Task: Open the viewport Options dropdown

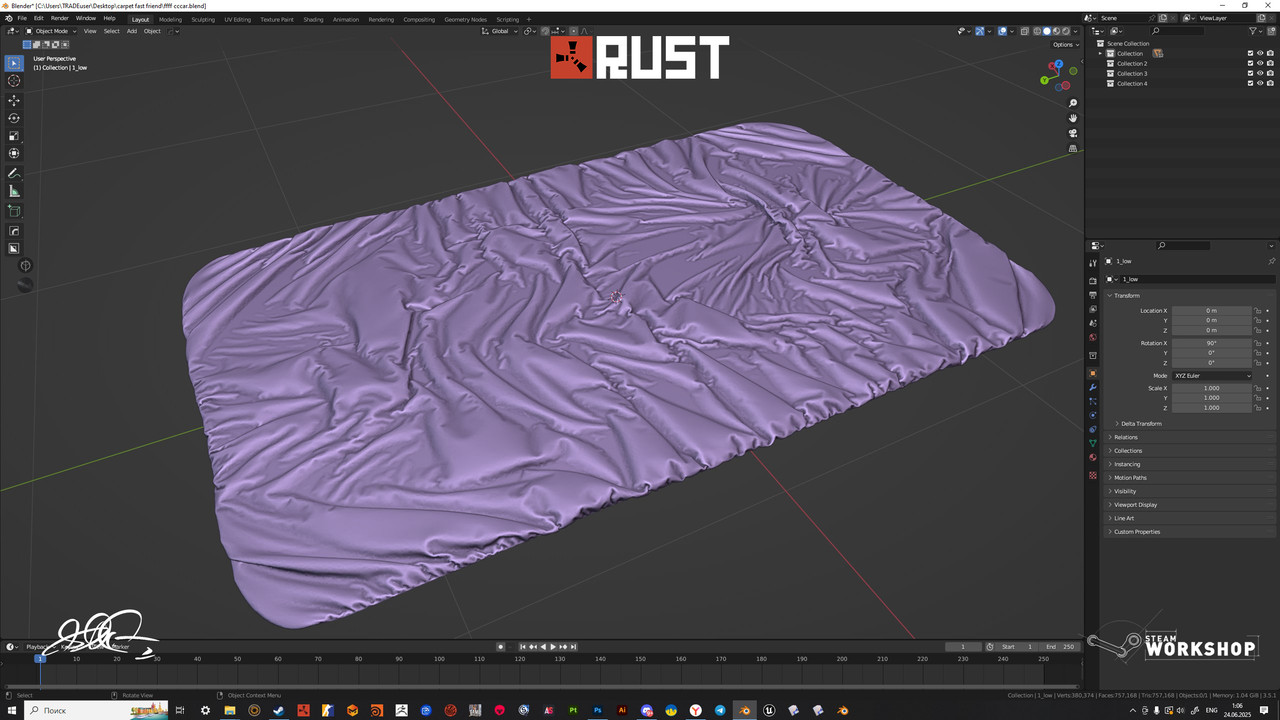Action: click(1064, 44)
